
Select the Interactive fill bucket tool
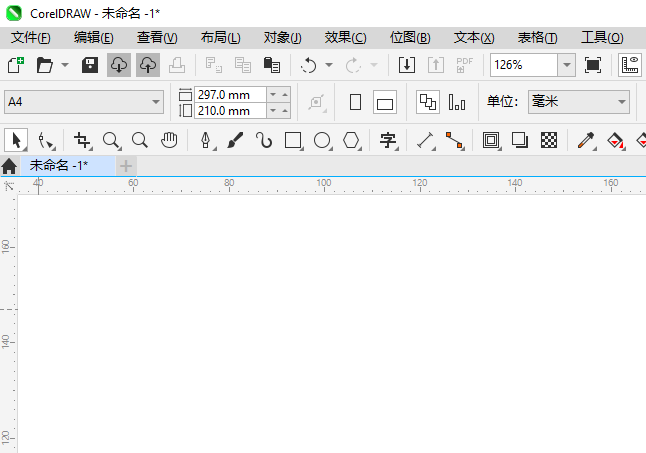[616, 140]
